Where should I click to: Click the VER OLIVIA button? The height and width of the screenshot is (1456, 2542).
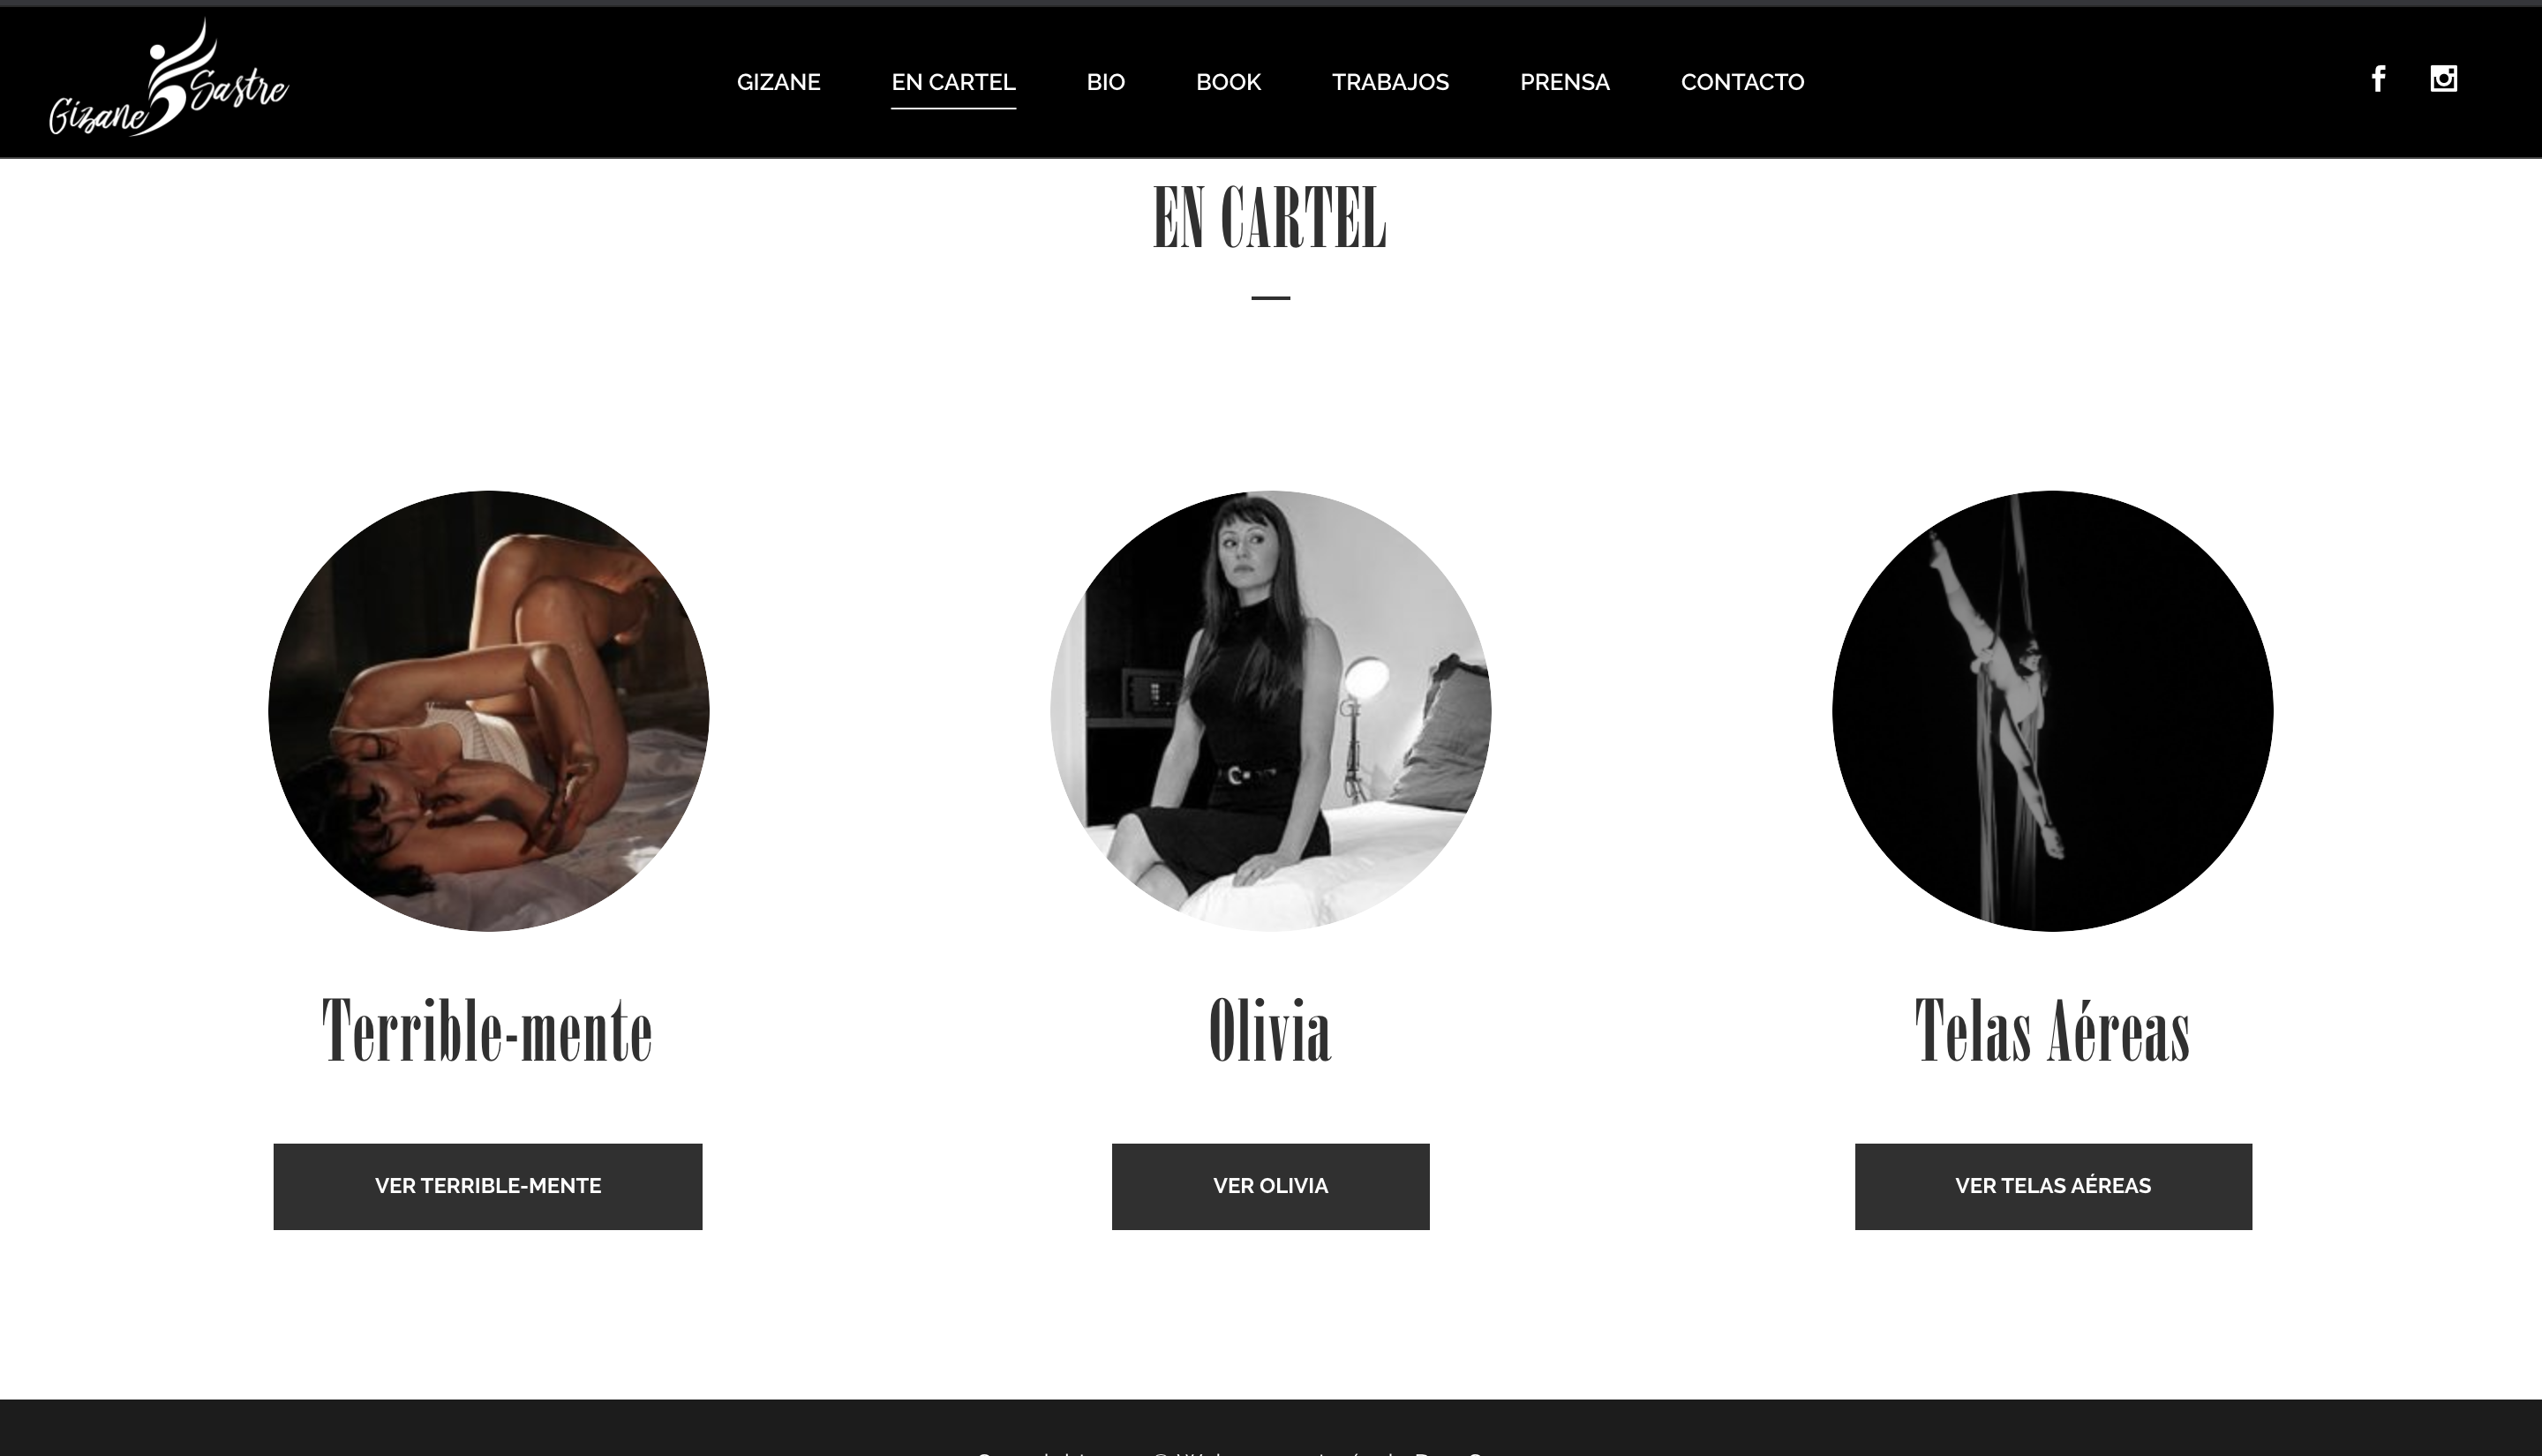click(x=1270, y=1186)
